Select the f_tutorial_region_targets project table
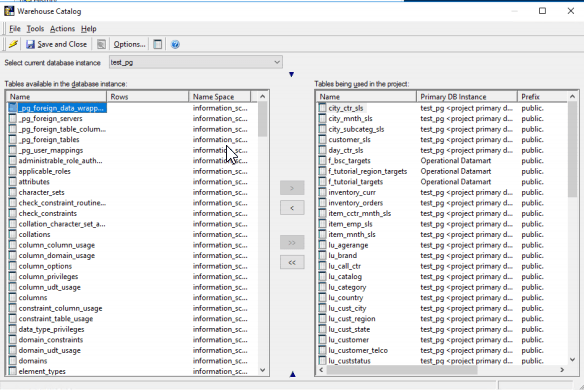The image size is (584, 392). [x=367, y=171]
